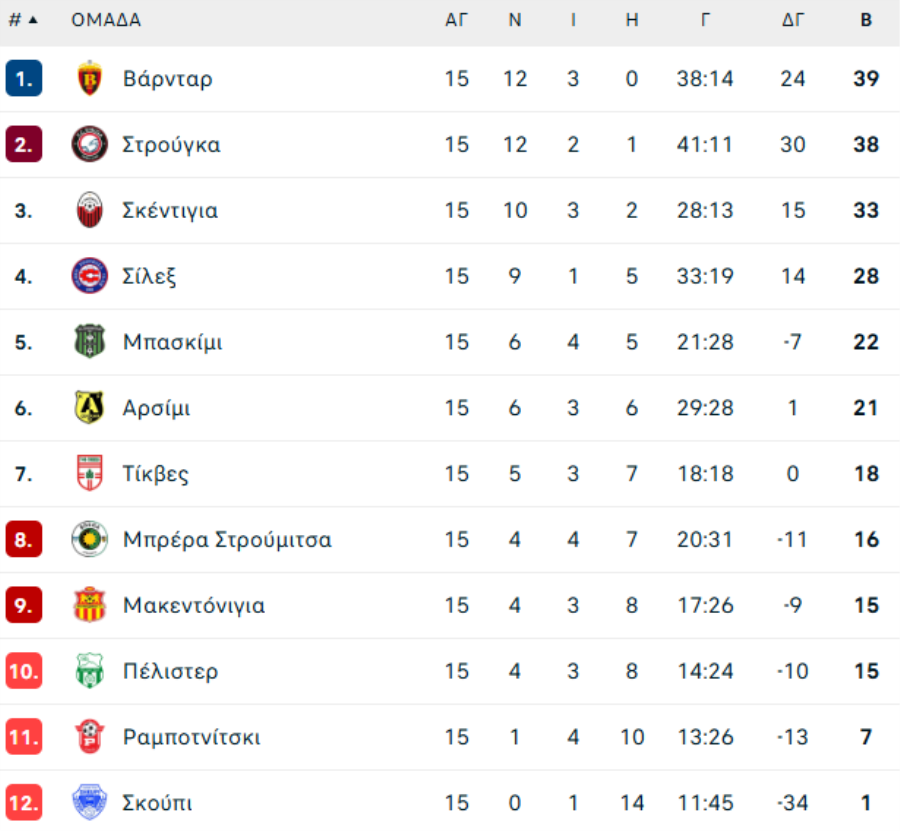Click the Μπασκίμι team logo
Viewport: 900px width, 831px height.
[90, 342]
